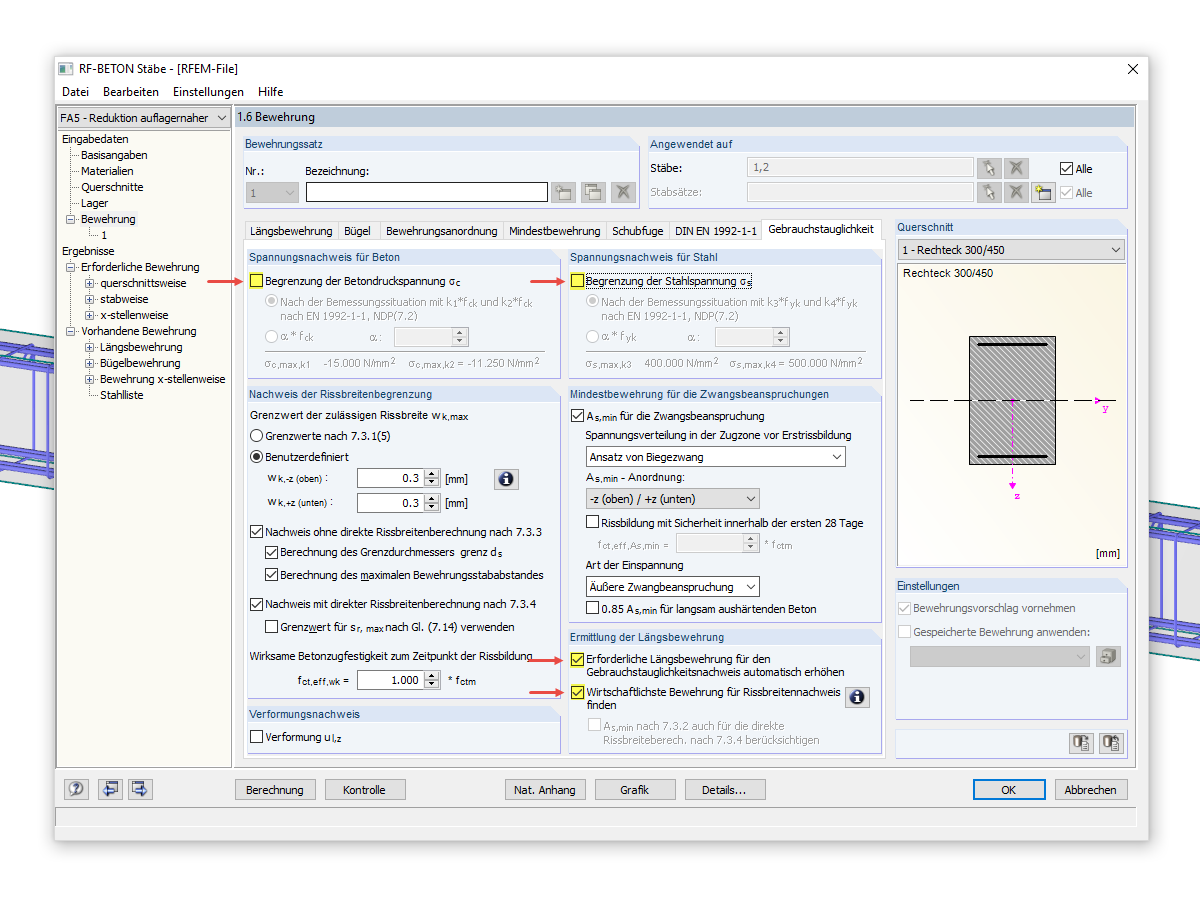Select Stahlliste in the tree
Image resolution: width=1200 pixels, height=900 pixels.
(122, 395)
